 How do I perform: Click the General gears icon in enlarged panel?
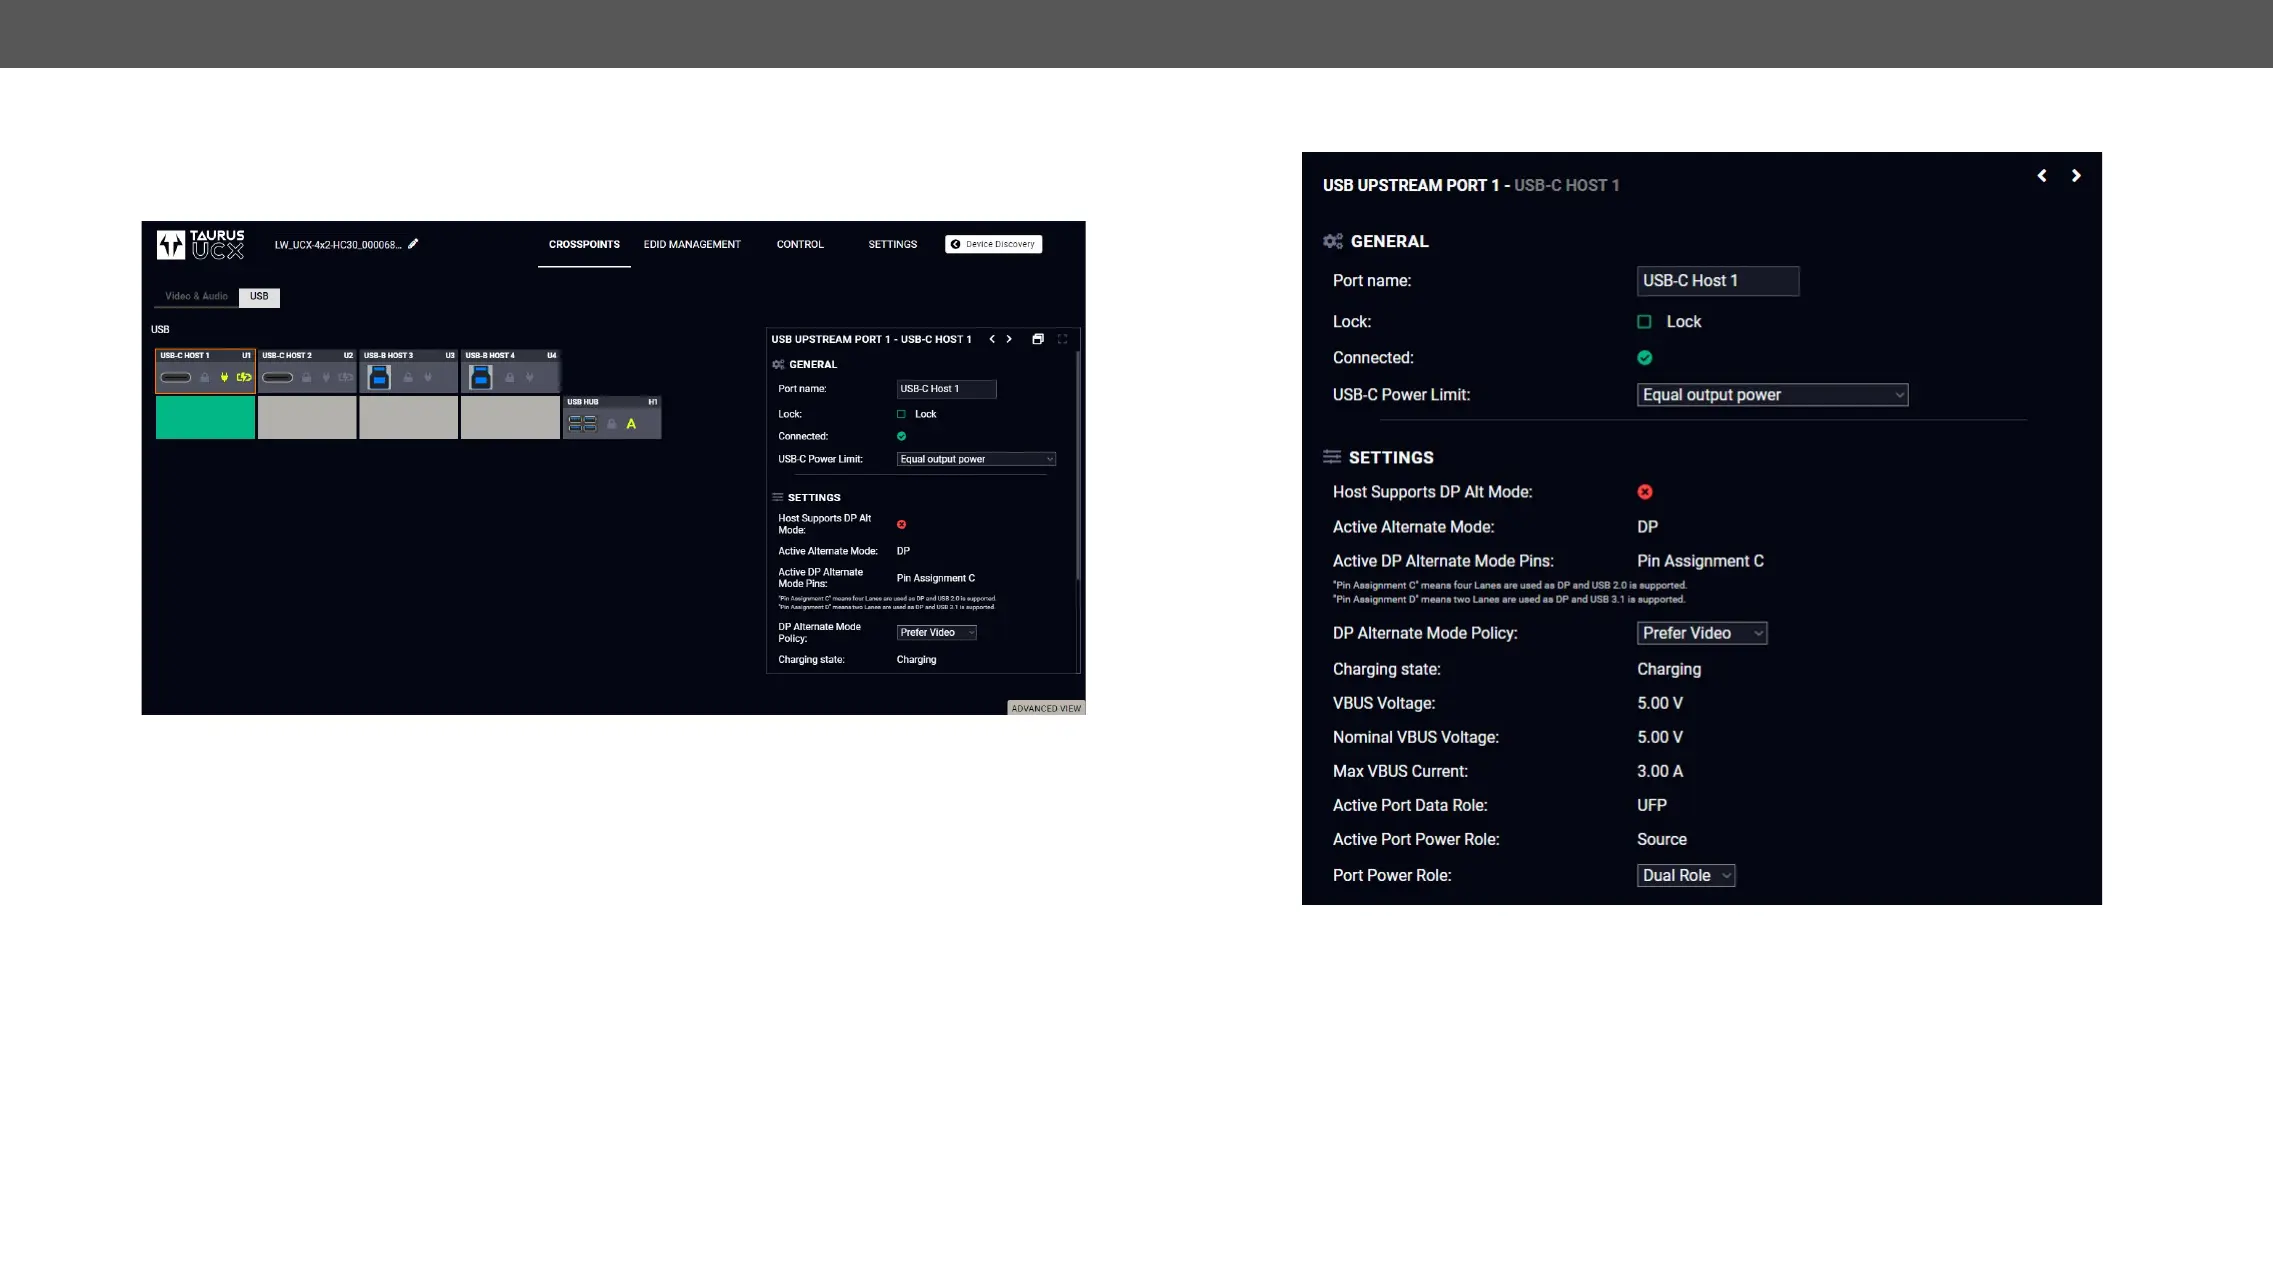(x=1333, y=241)
